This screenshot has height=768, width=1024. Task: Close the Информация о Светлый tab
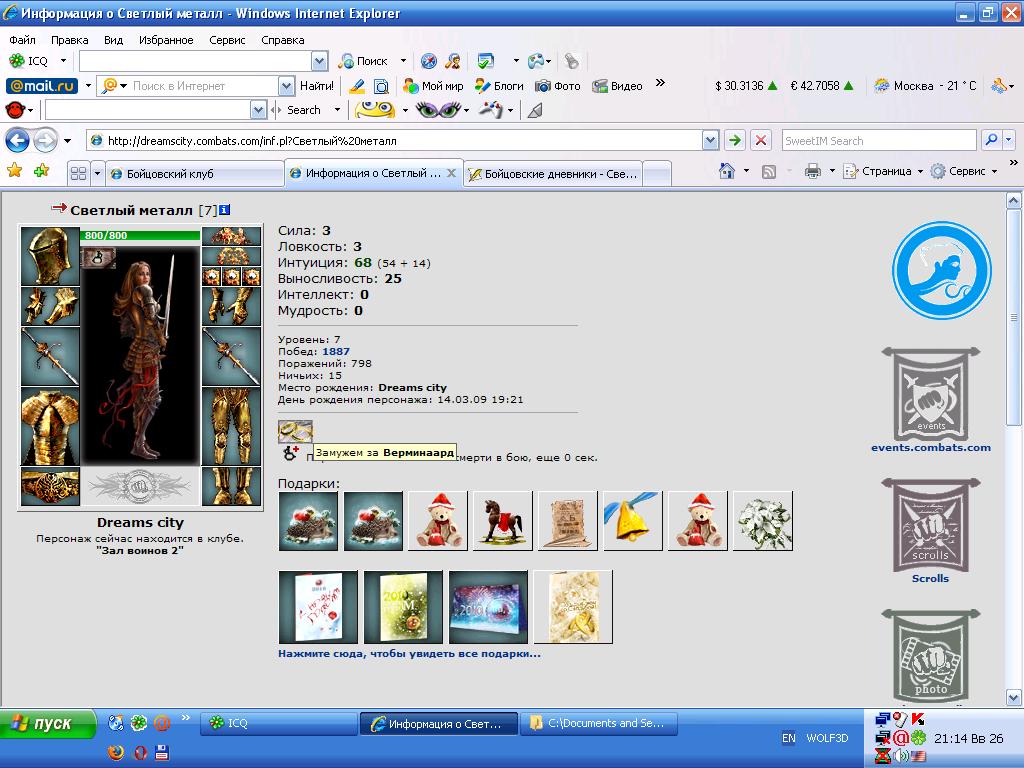click(451, 173)
